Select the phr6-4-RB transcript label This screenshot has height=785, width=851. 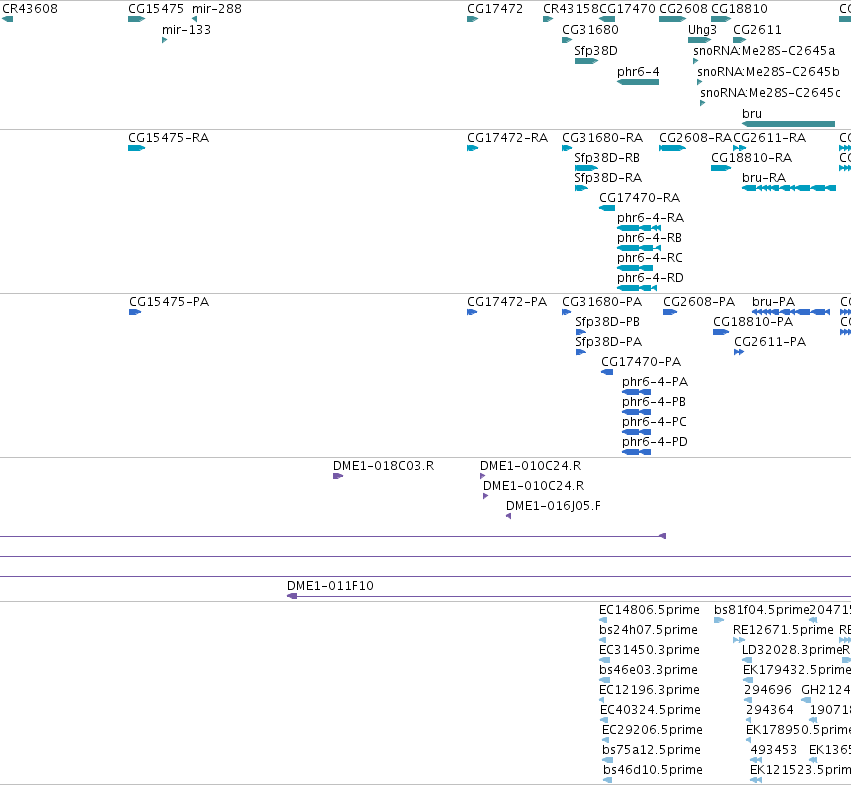pos(649,238)
